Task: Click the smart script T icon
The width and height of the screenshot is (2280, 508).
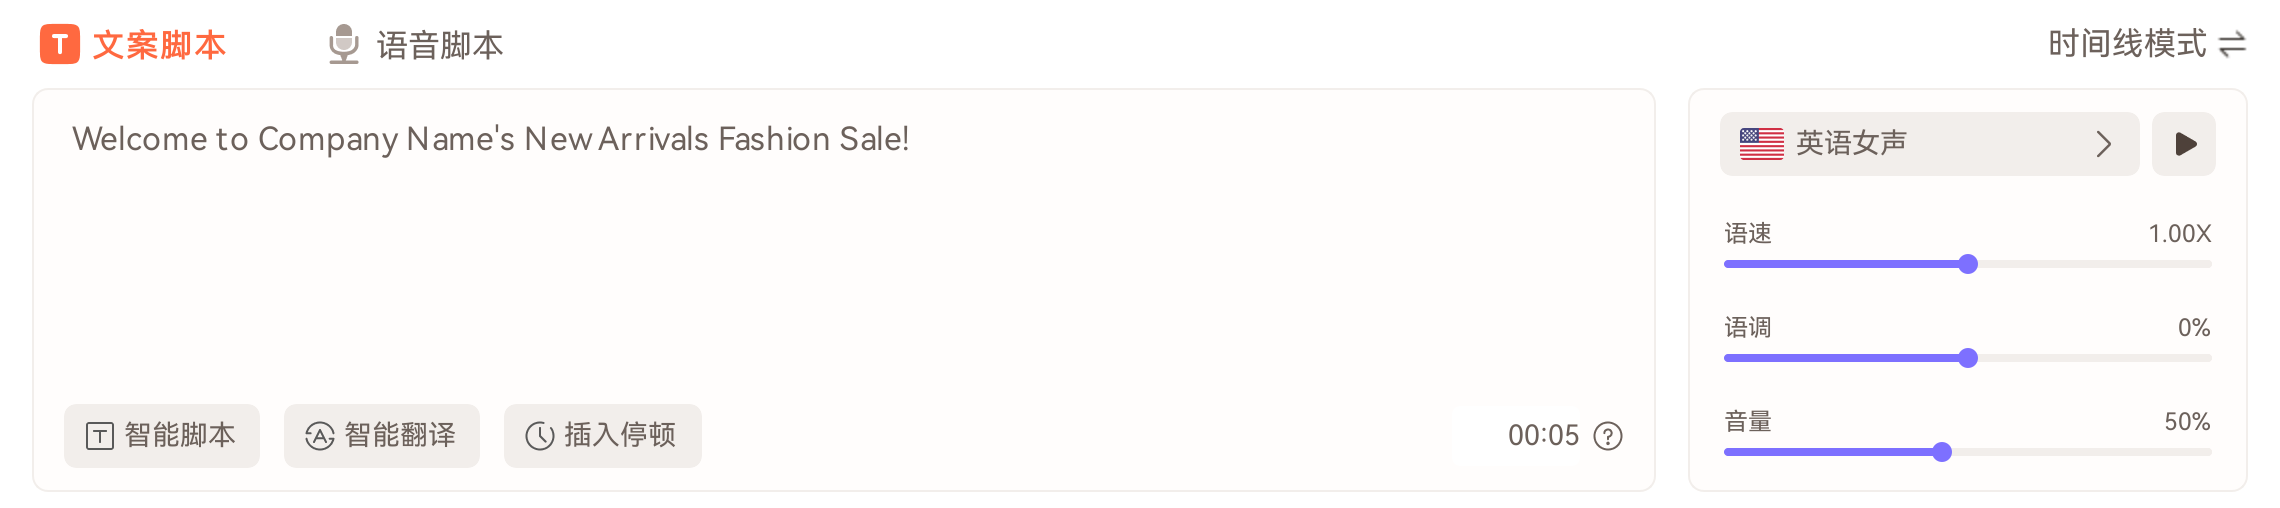Action: 100,436
